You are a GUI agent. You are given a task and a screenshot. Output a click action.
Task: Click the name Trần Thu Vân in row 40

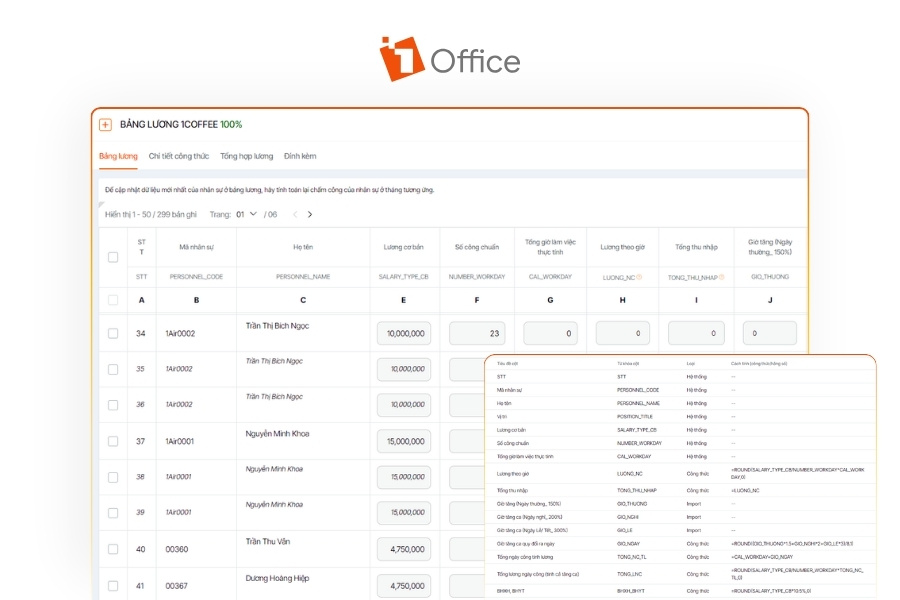pos(267,541)
